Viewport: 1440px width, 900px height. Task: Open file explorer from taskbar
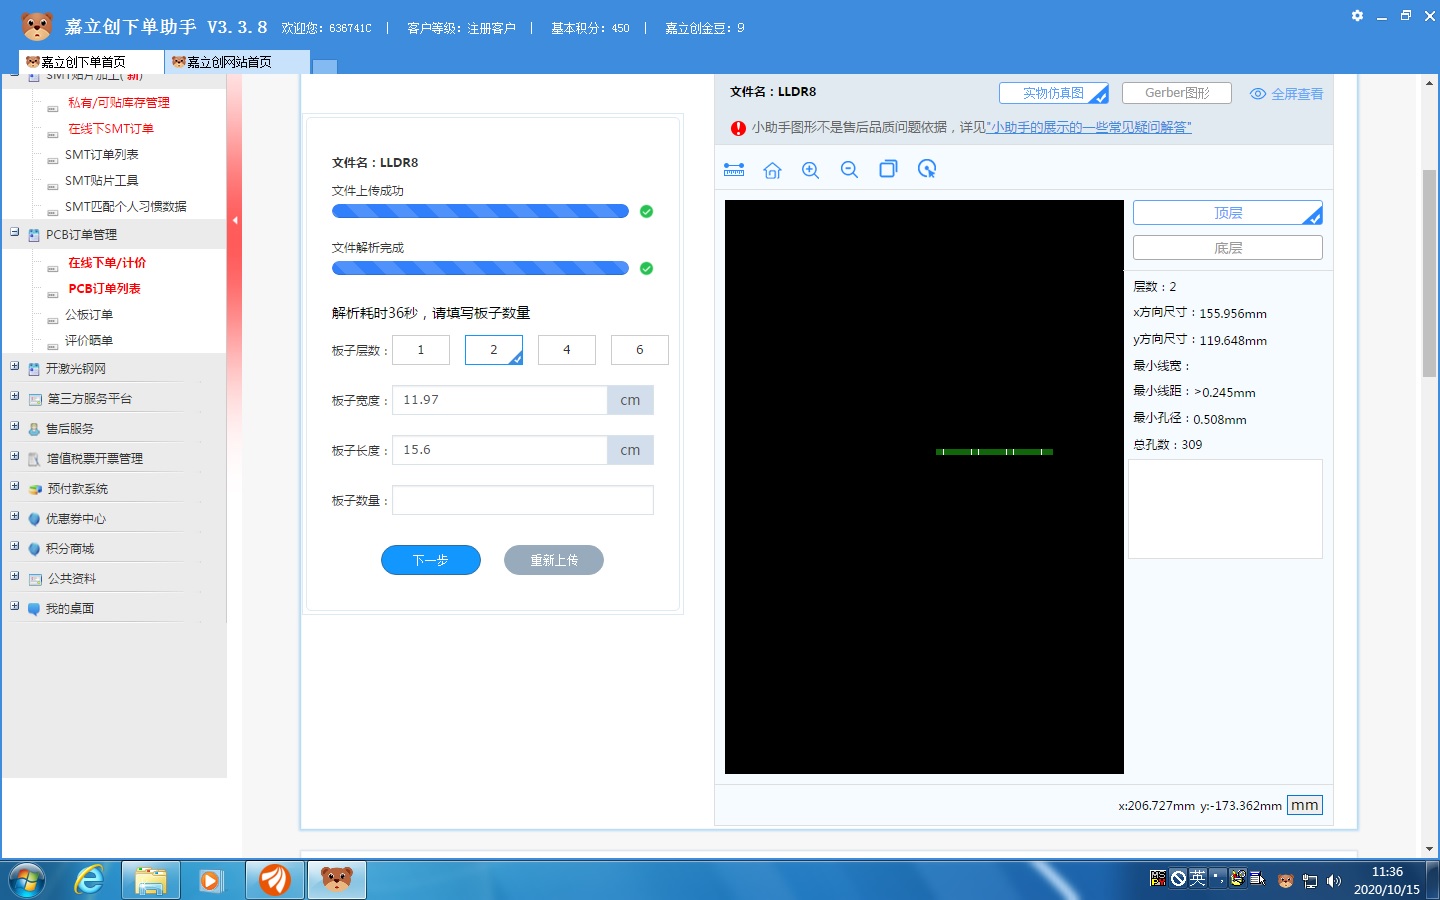pos(151,880)
